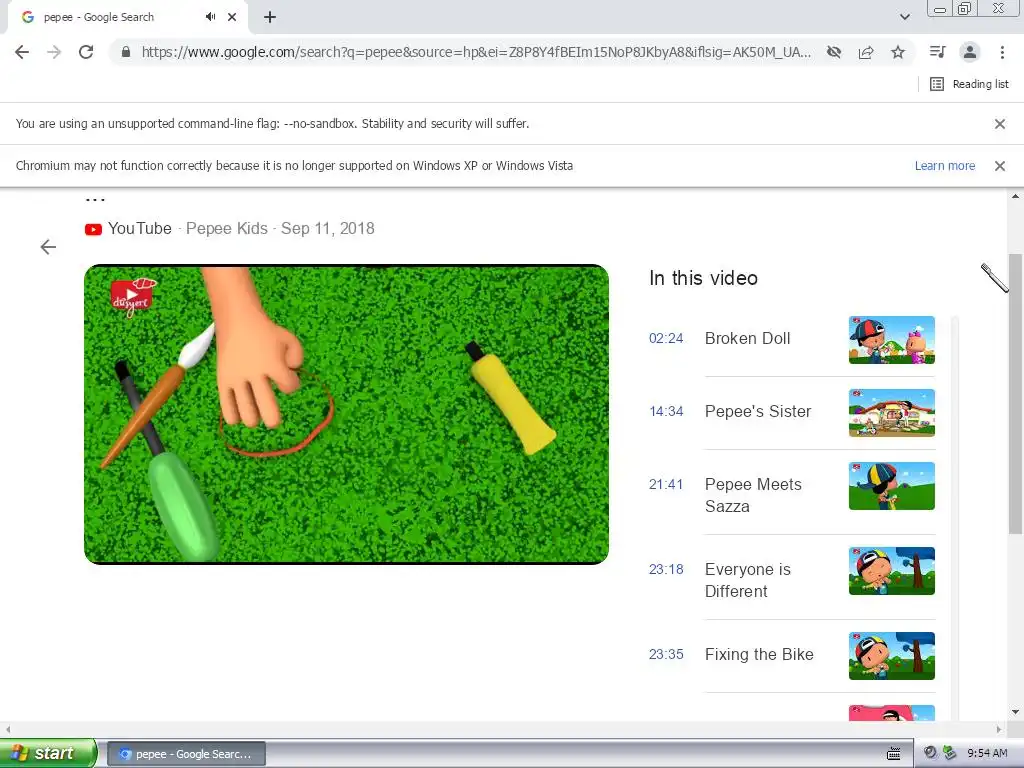Viewport: 1024px width, 768px height.
Task: Click the address bar URL
Action: point(476,52)
